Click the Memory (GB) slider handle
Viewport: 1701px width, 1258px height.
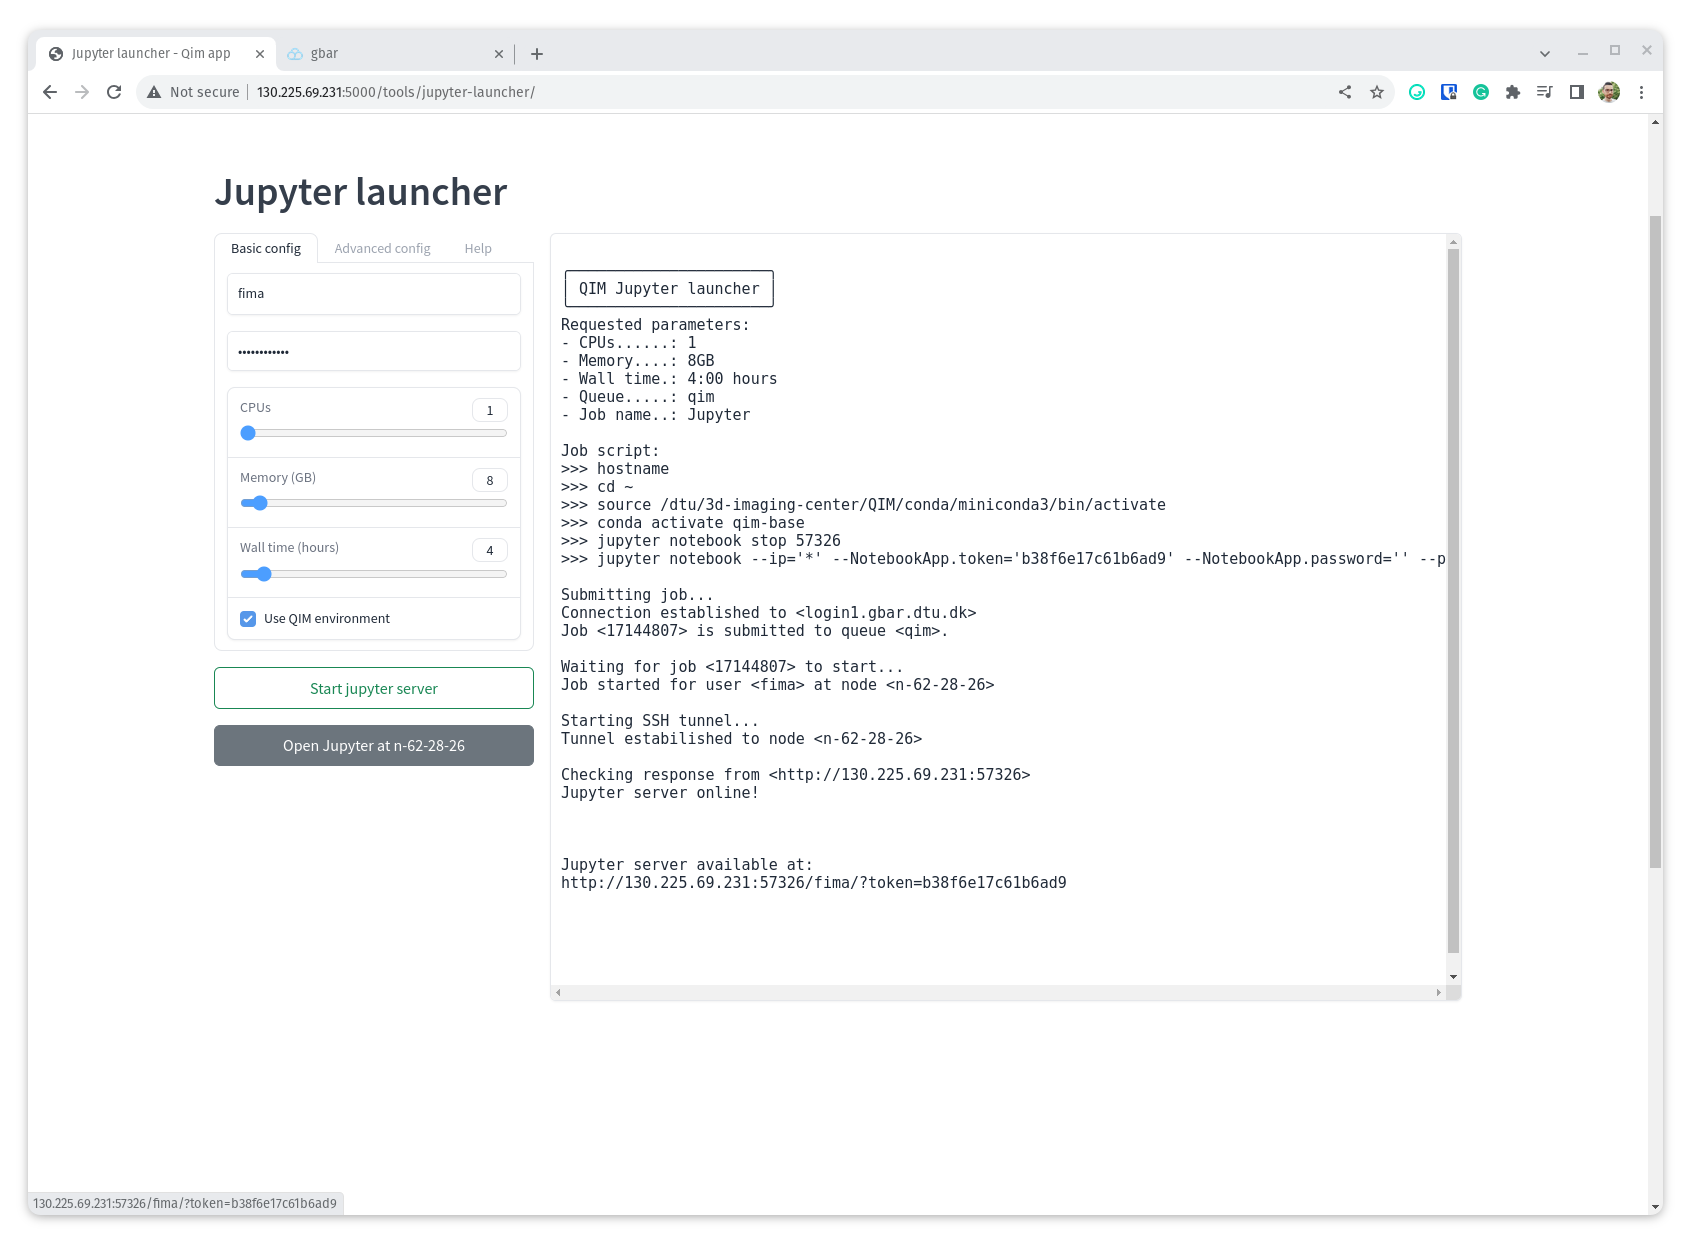click(x=260, y=503)
